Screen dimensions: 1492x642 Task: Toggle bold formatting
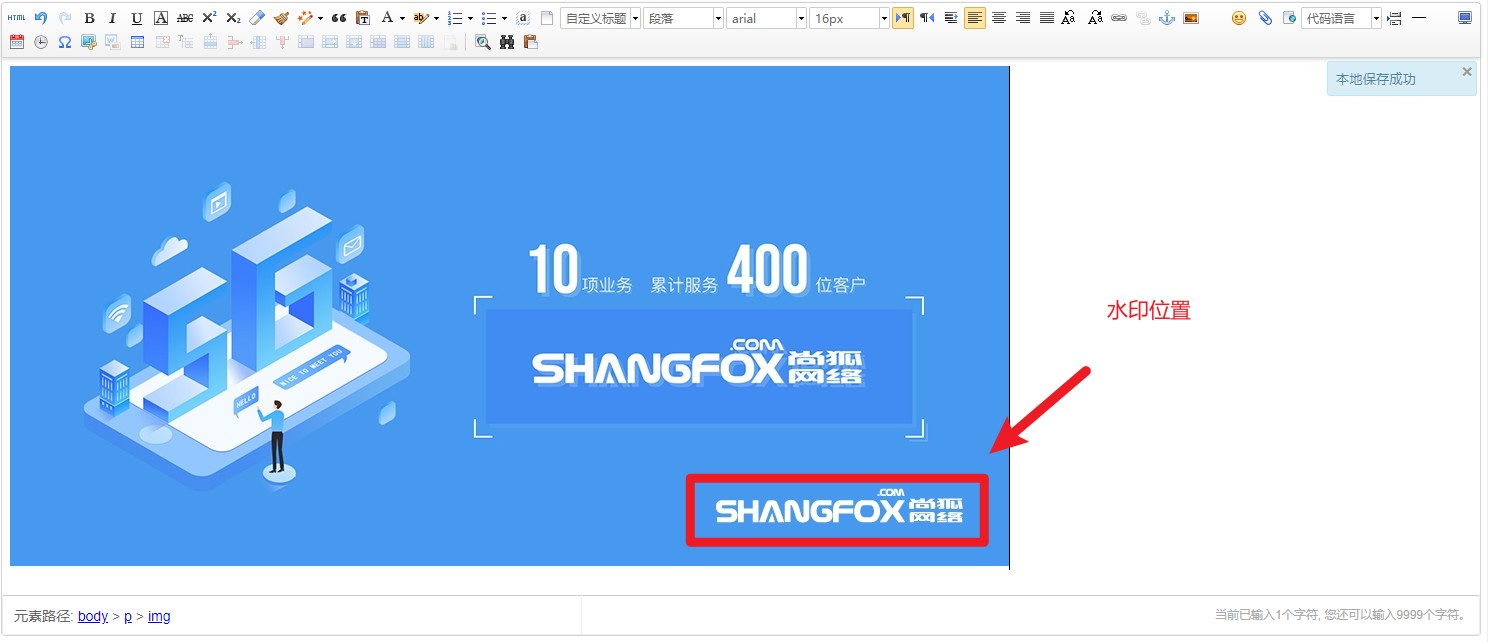tap(89, 18)
